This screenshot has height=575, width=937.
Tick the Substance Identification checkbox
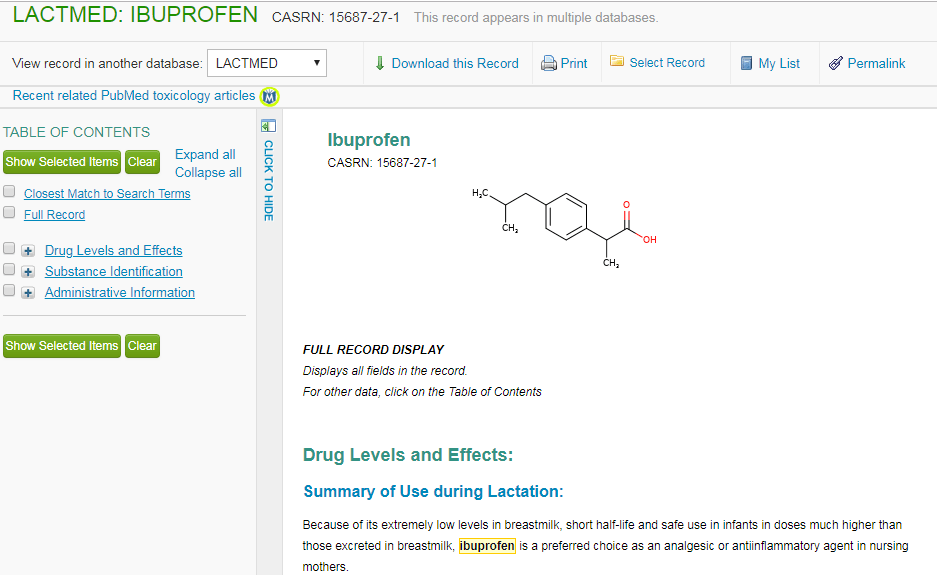point(9,269)
